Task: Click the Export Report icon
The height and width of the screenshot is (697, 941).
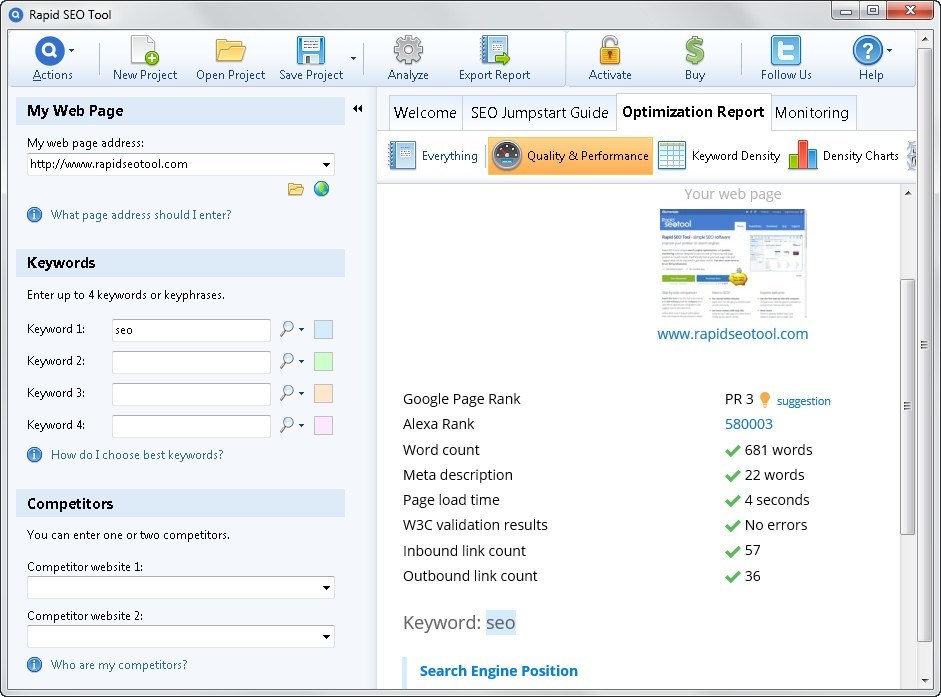Action: 494,52
